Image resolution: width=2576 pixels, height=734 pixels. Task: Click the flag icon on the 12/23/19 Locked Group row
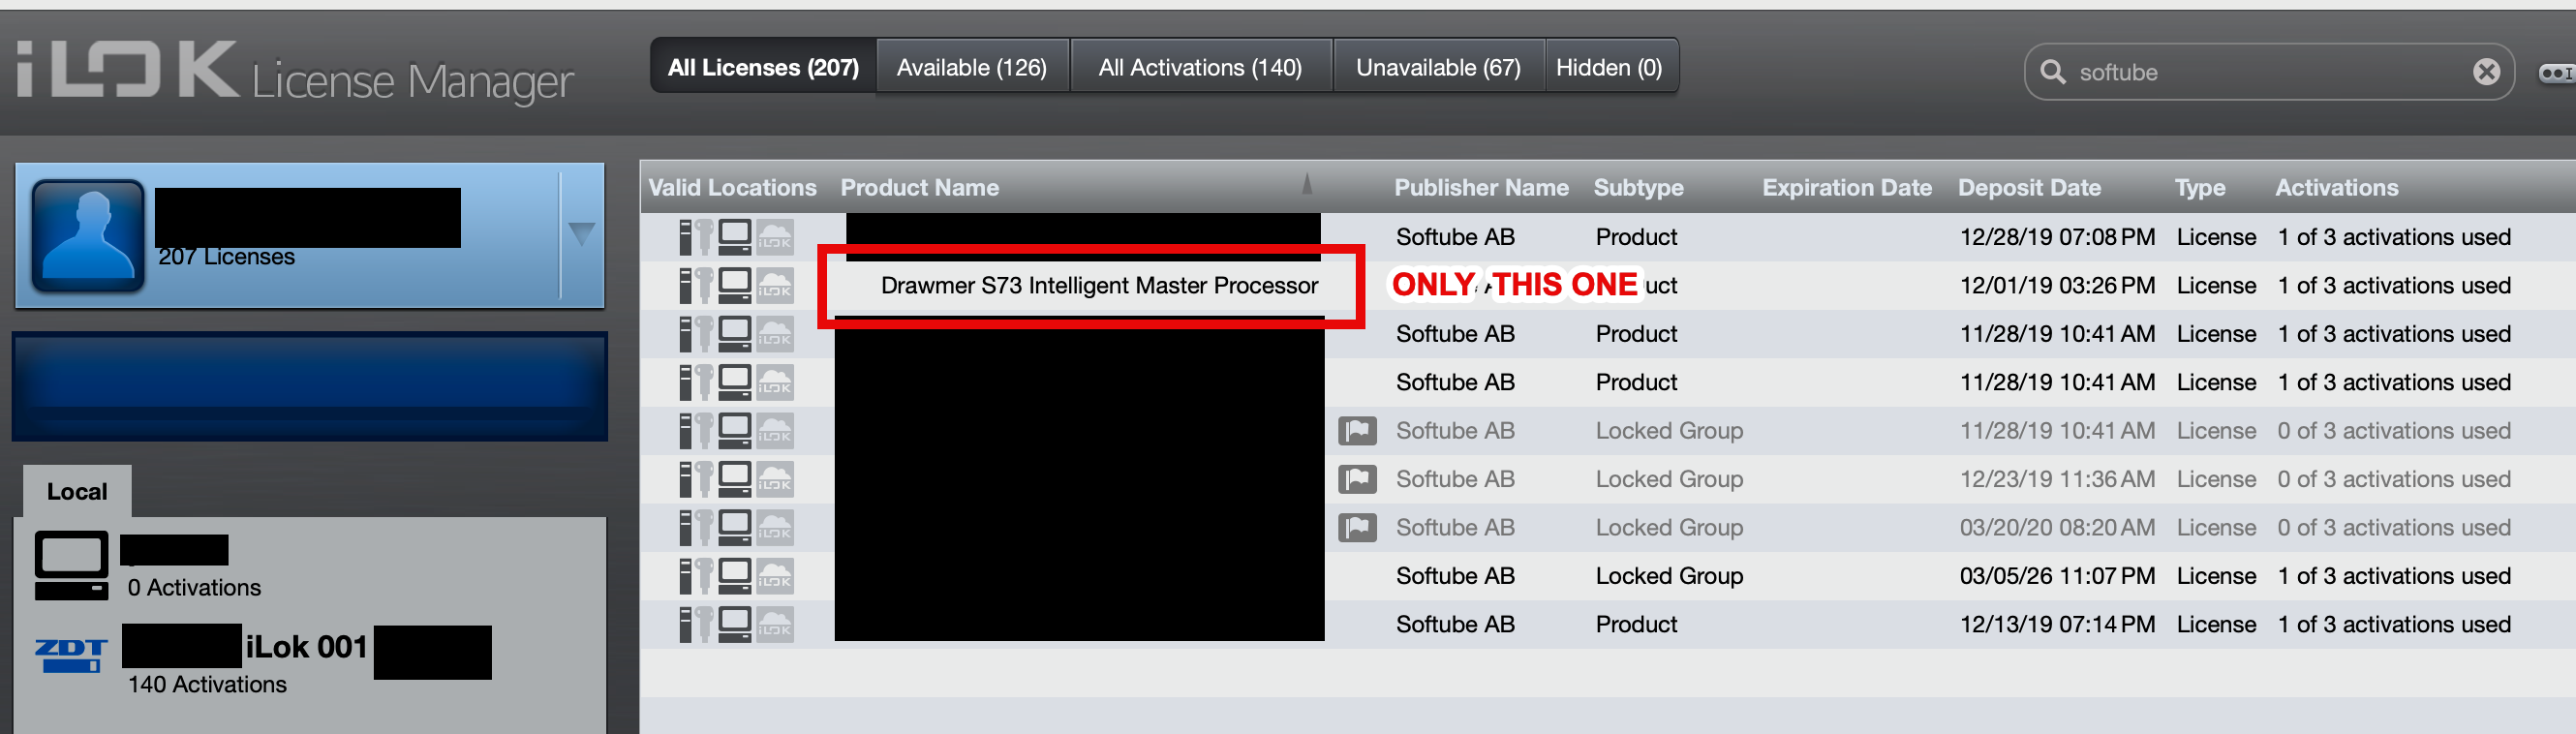tap(1357, 480)
